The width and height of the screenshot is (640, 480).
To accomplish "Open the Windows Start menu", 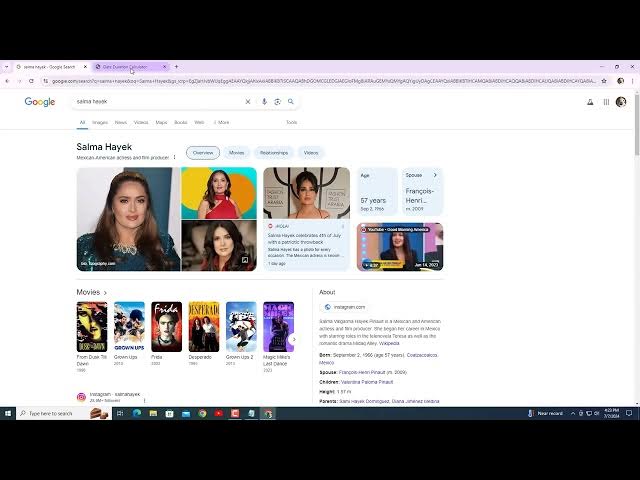I will (7, 413).
